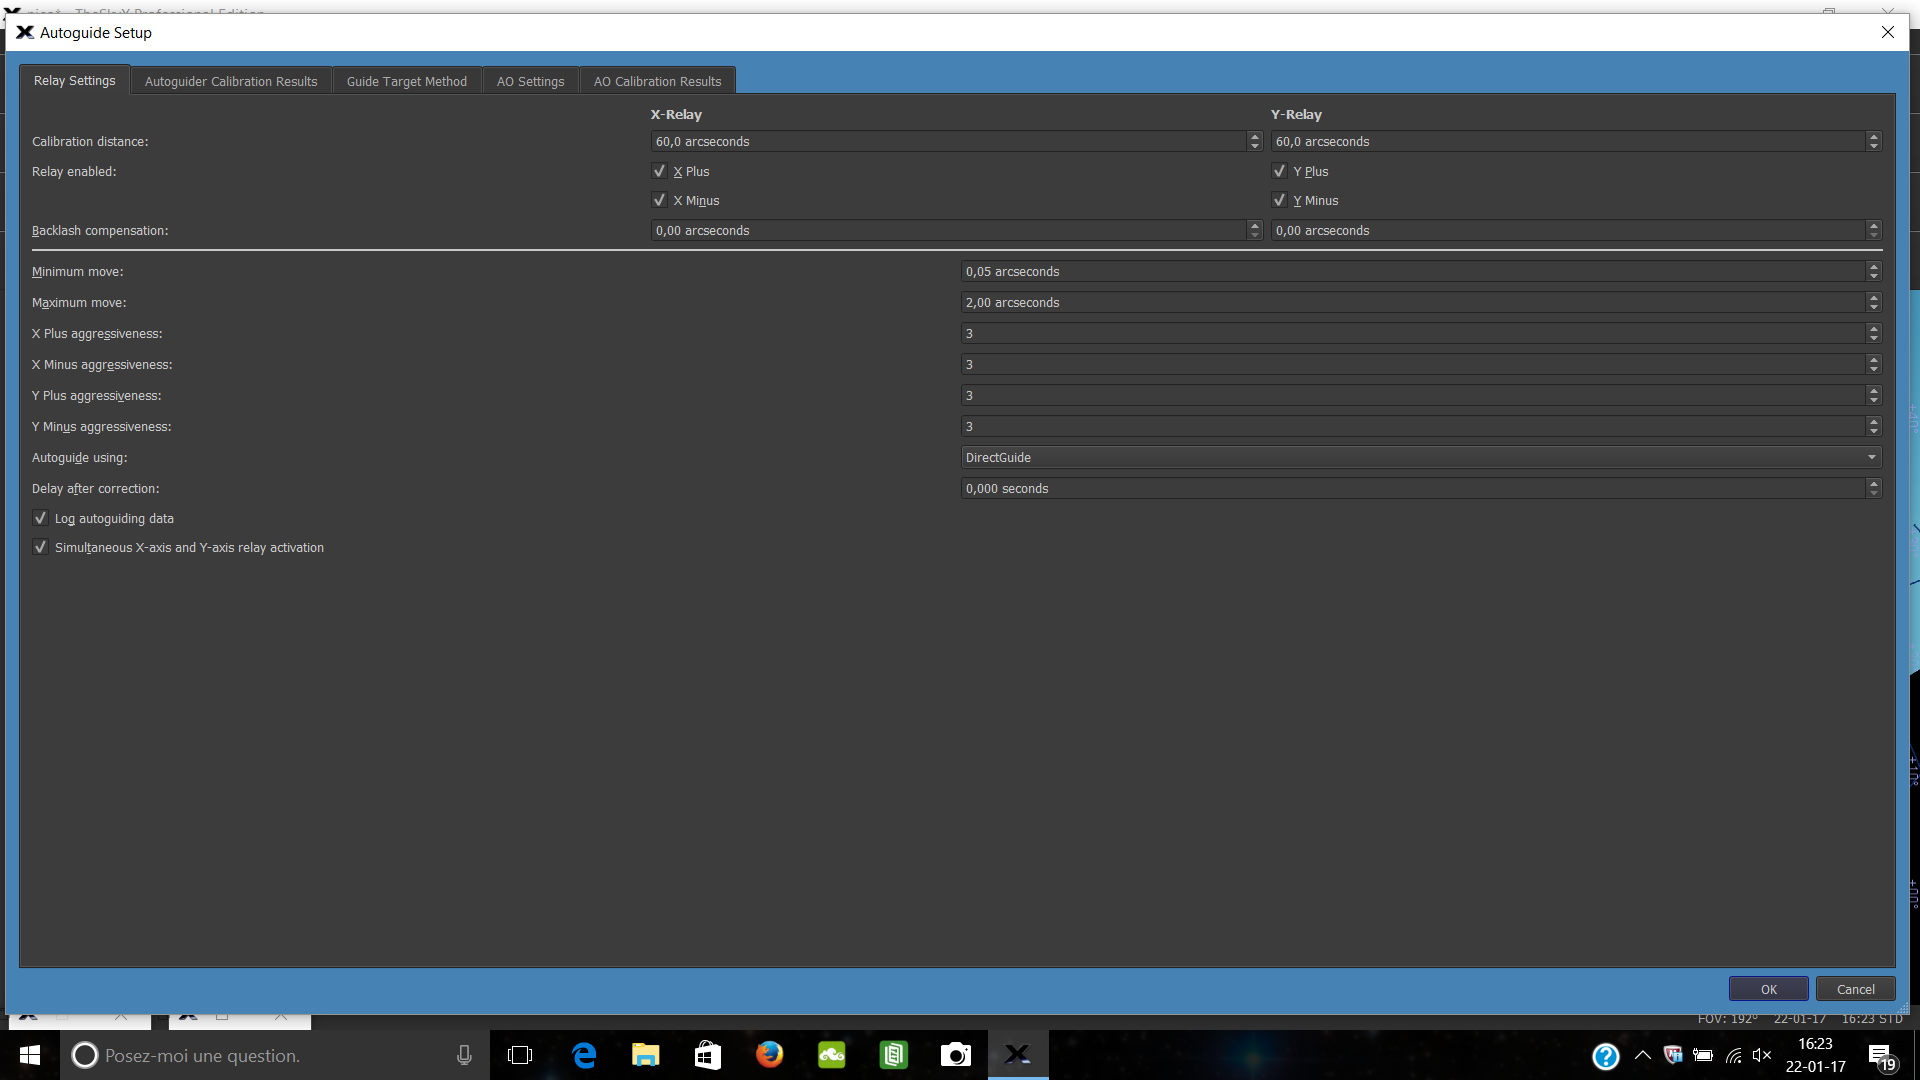This screenshot has width=1920, height=1080.
Task: Open the Windows Store taskbar icon
Action: pyautogui.click(x=708, y=1055)
